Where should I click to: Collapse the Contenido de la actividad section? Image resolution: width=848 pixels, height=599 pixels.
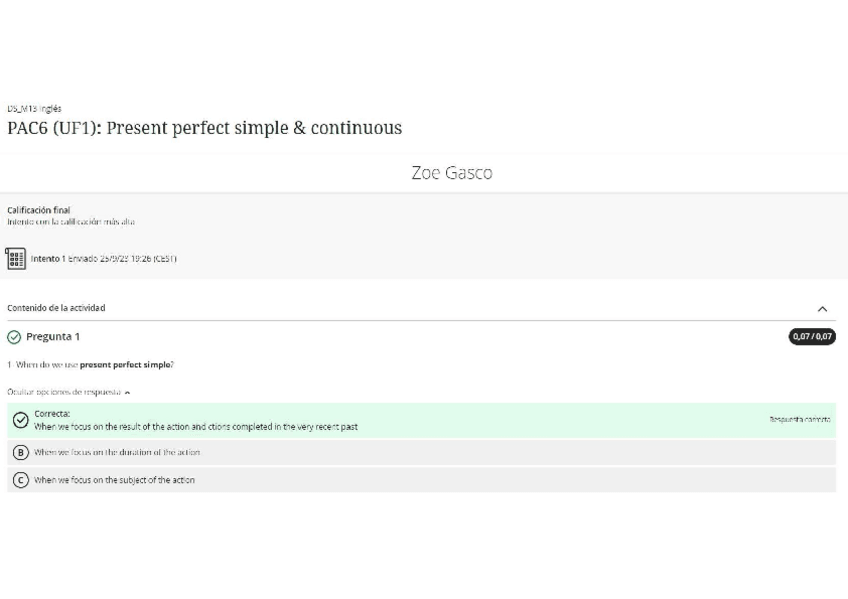[822, 309]
